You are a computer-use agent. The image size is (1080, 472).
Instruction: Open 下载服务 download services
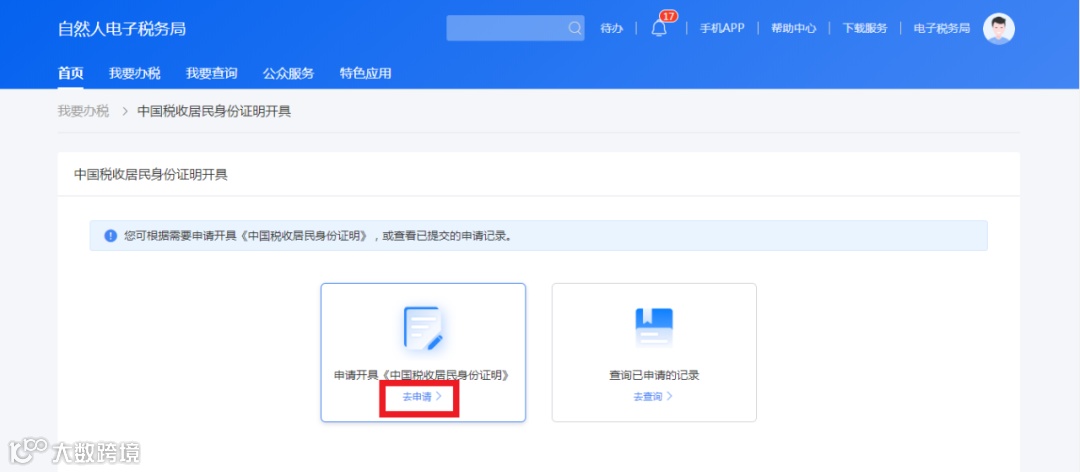(x=865, y=28)
